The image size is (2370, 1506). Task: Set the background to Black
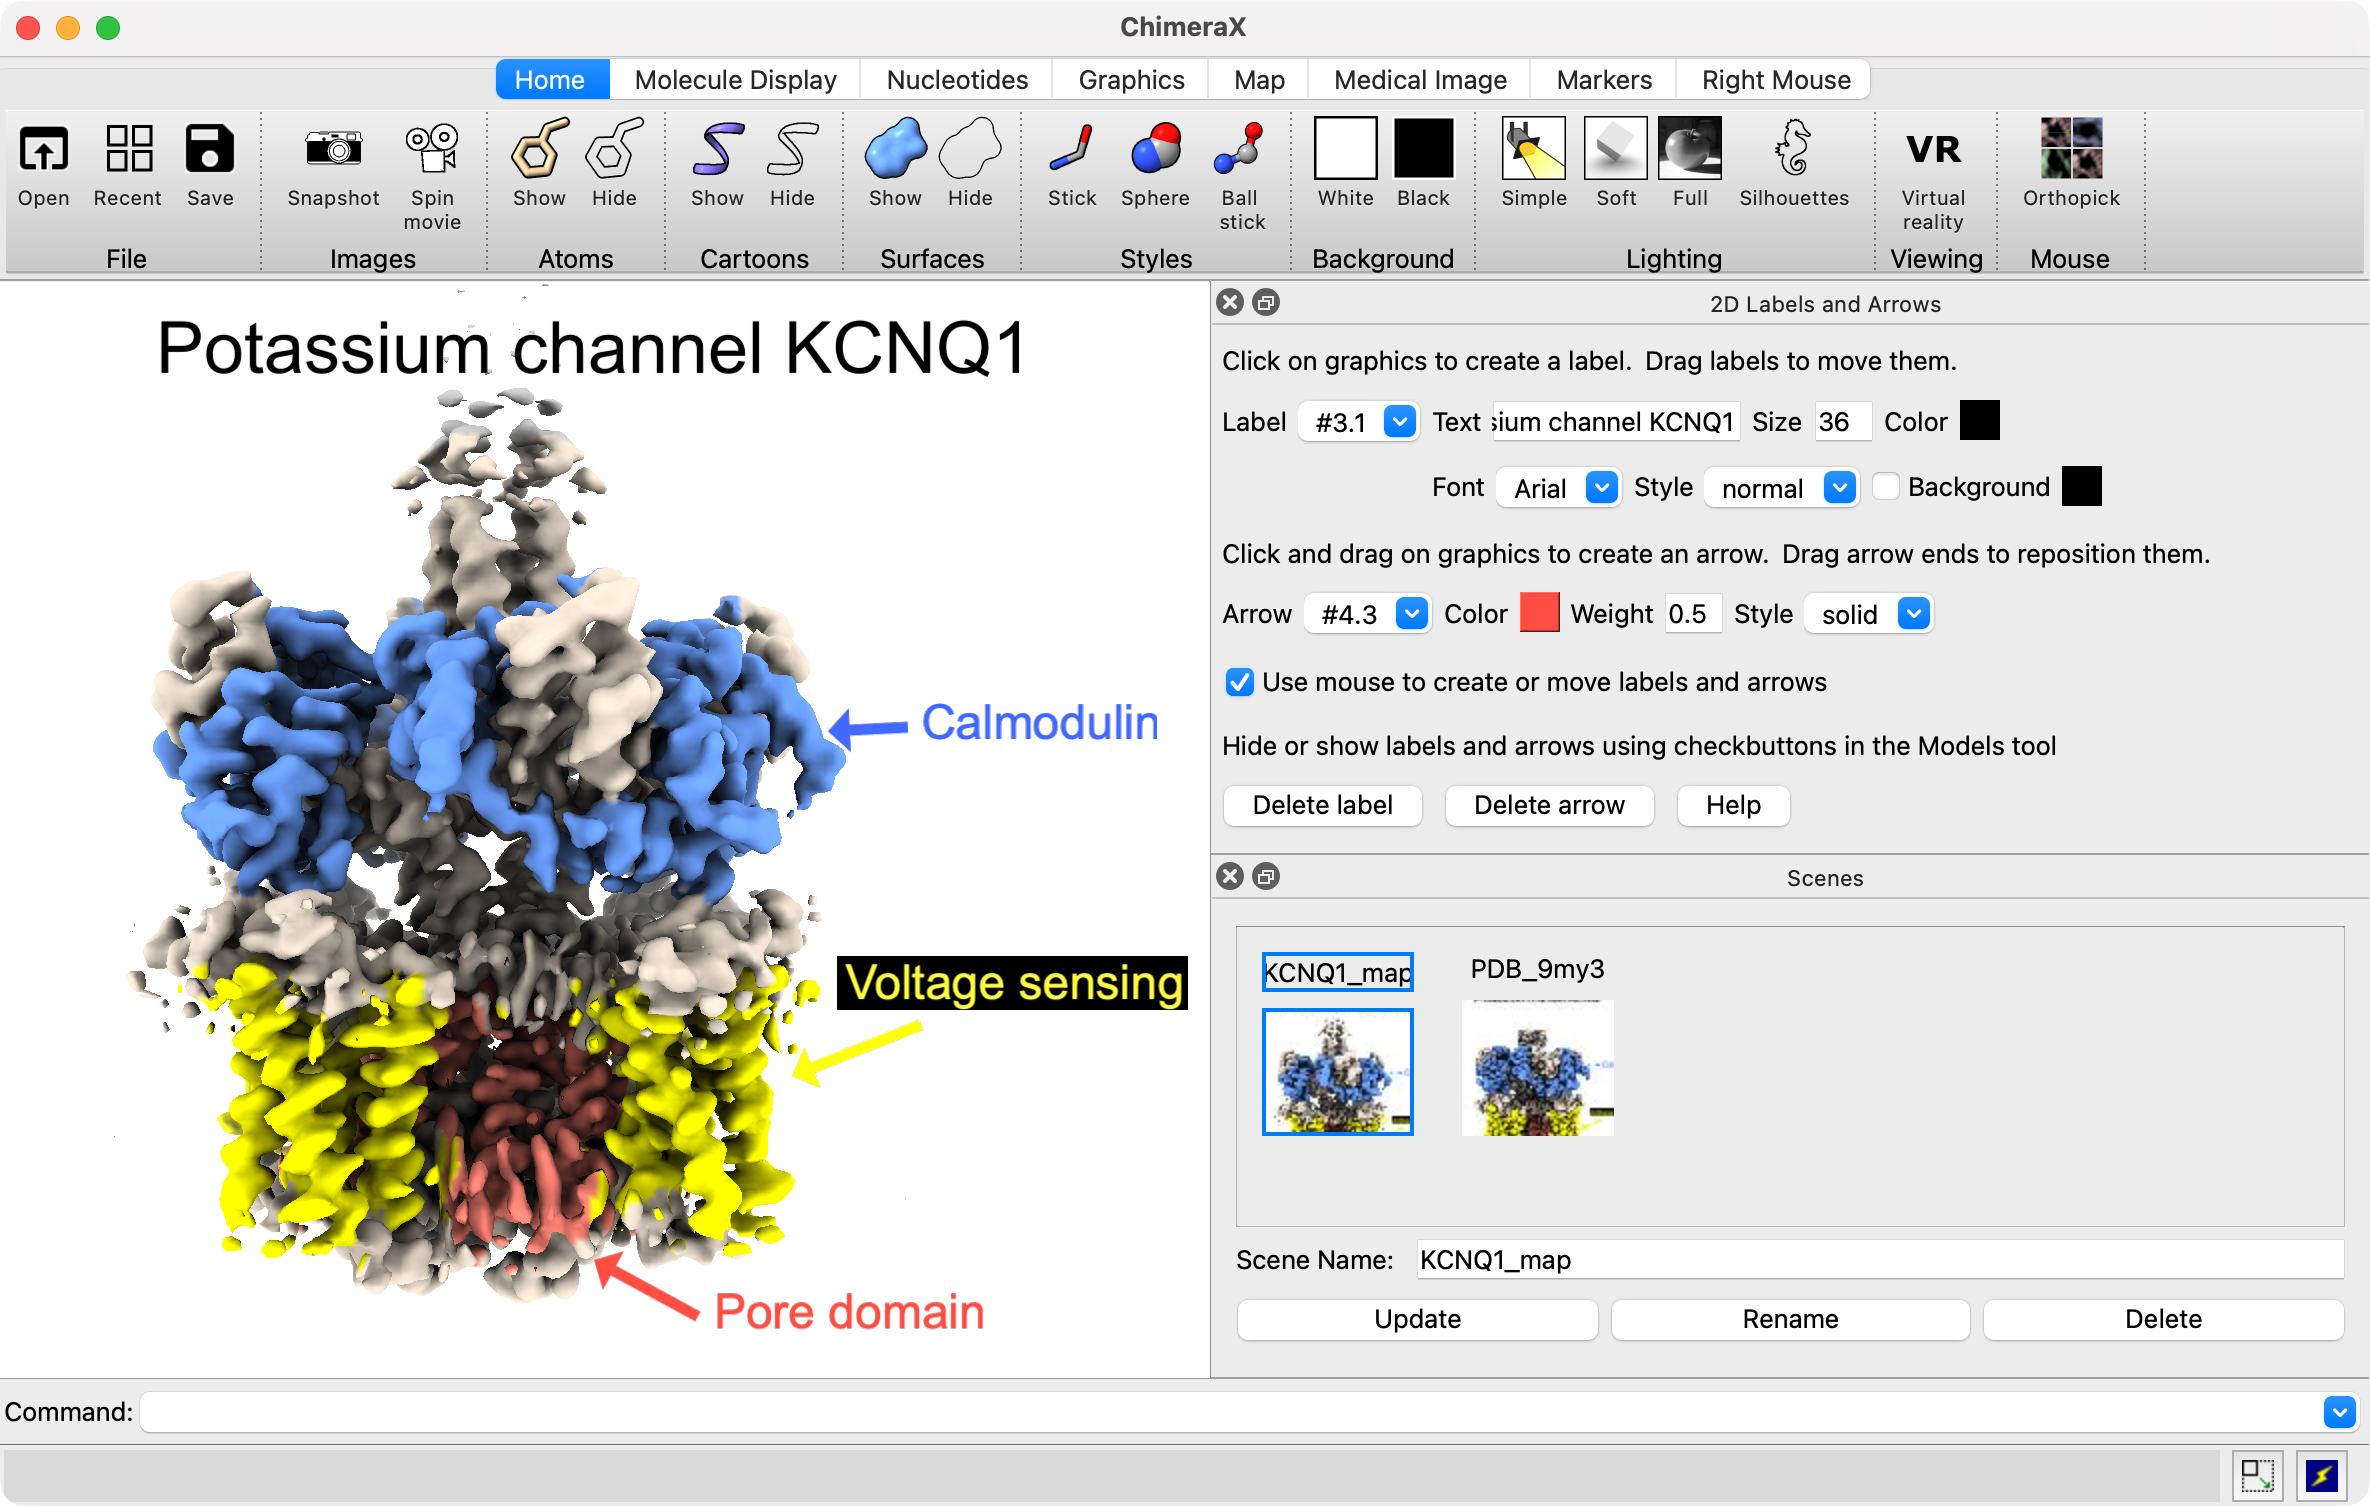pos(1422,150)
